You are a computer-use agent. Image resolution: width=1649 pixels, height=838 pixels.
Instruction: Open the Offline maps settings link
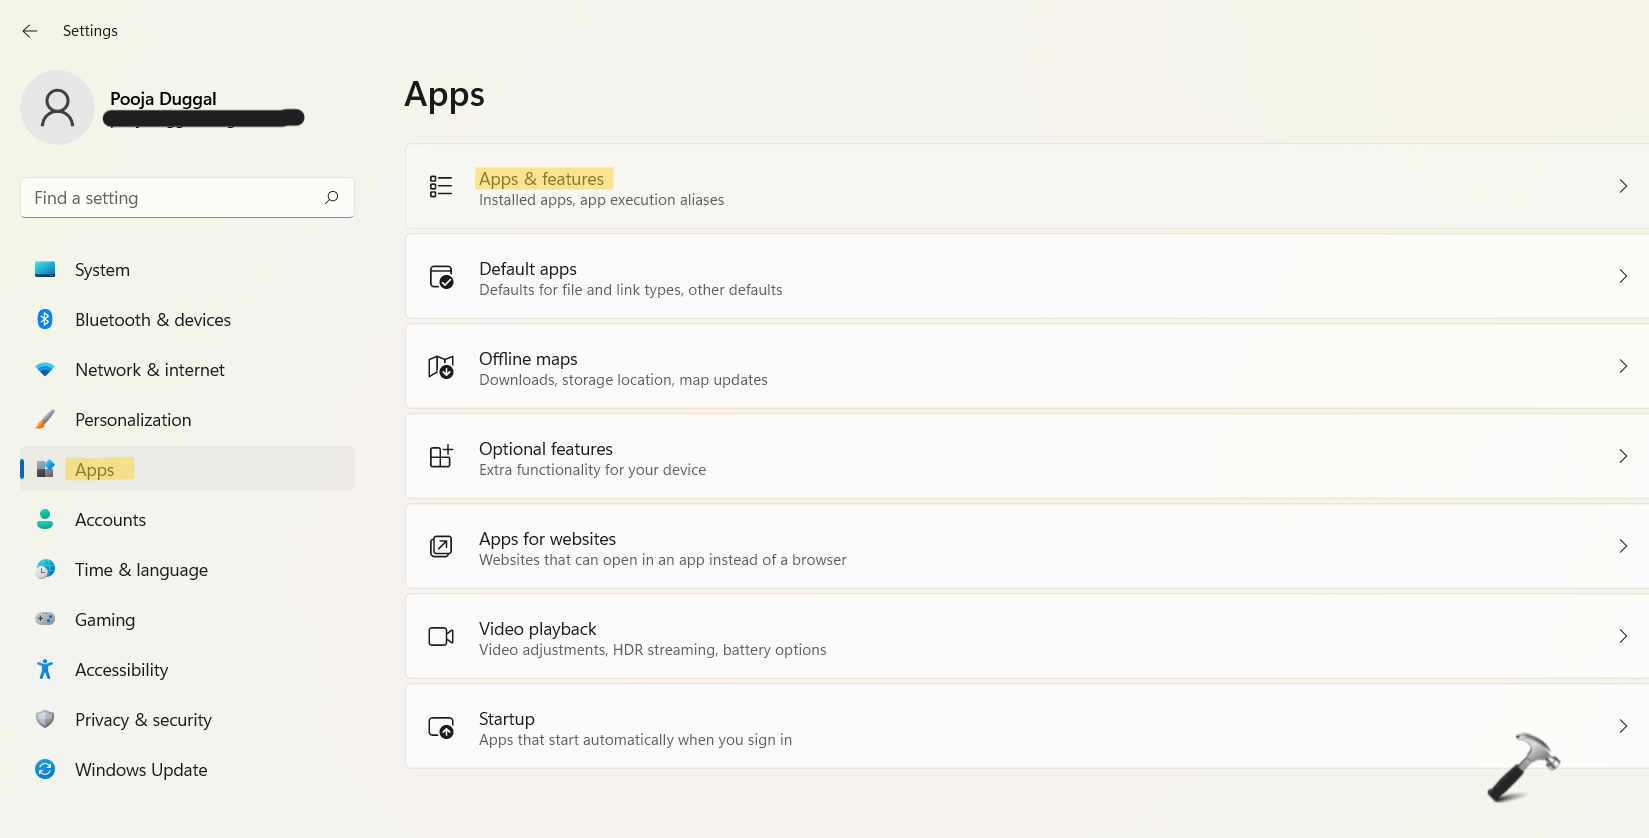coord(528,359)
